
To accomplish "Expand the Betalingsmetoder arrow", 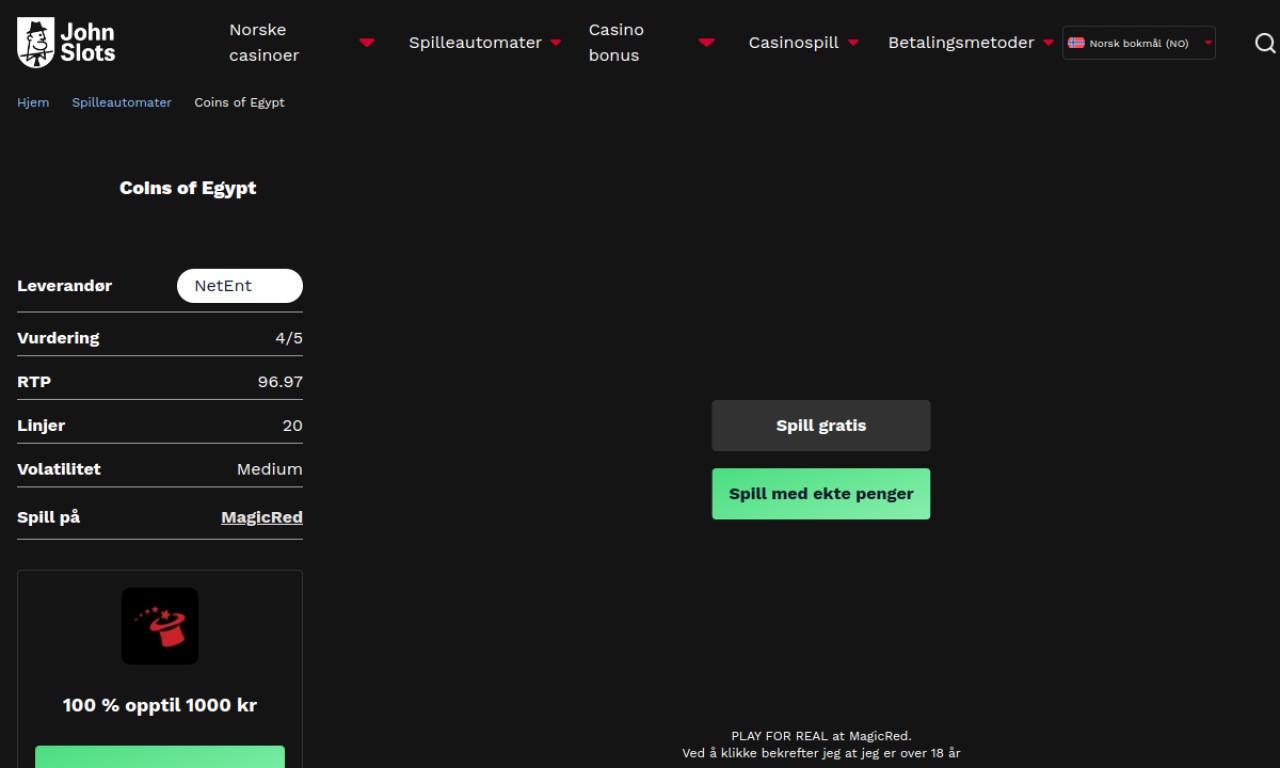I will click(x=1048, y=43).
